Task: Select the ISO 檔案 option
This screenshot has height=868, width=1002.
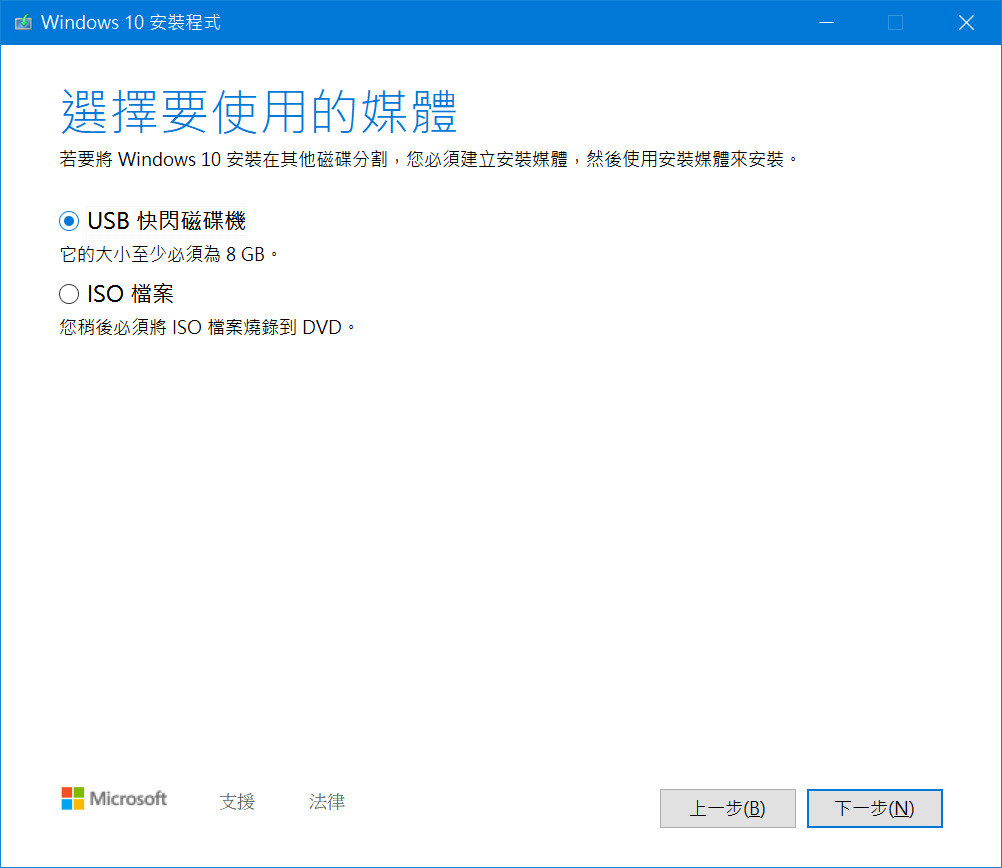Action: click(x=68, y=293)
